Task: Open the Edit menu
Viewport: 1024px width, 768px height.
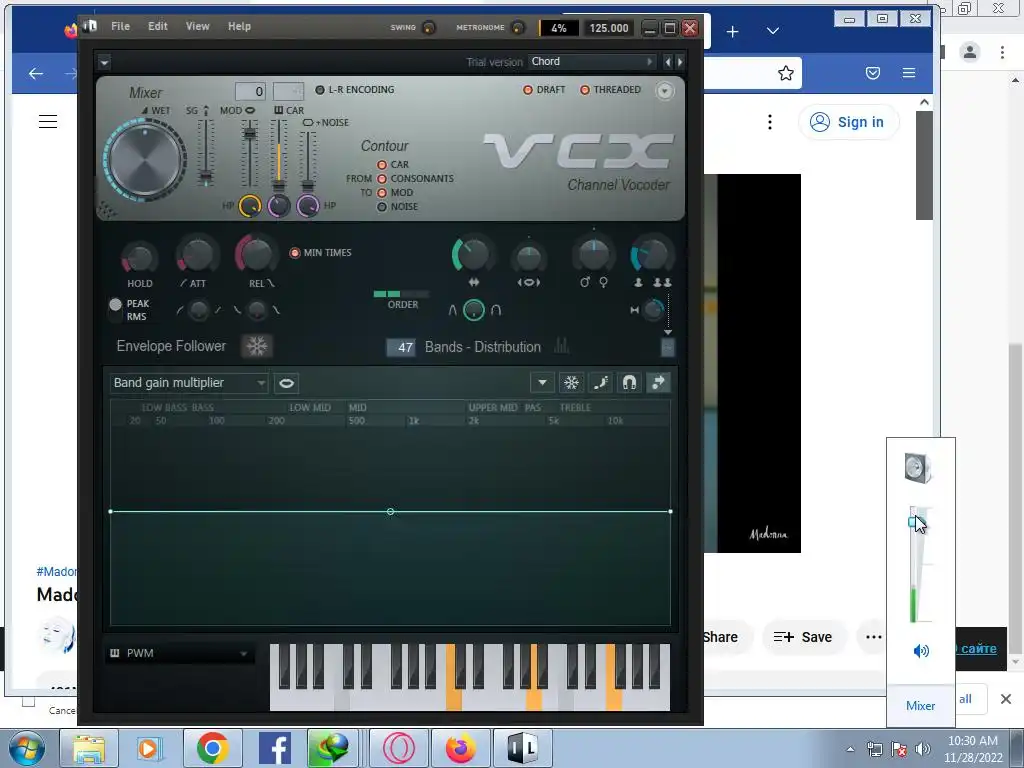Action: pos(157,26)
